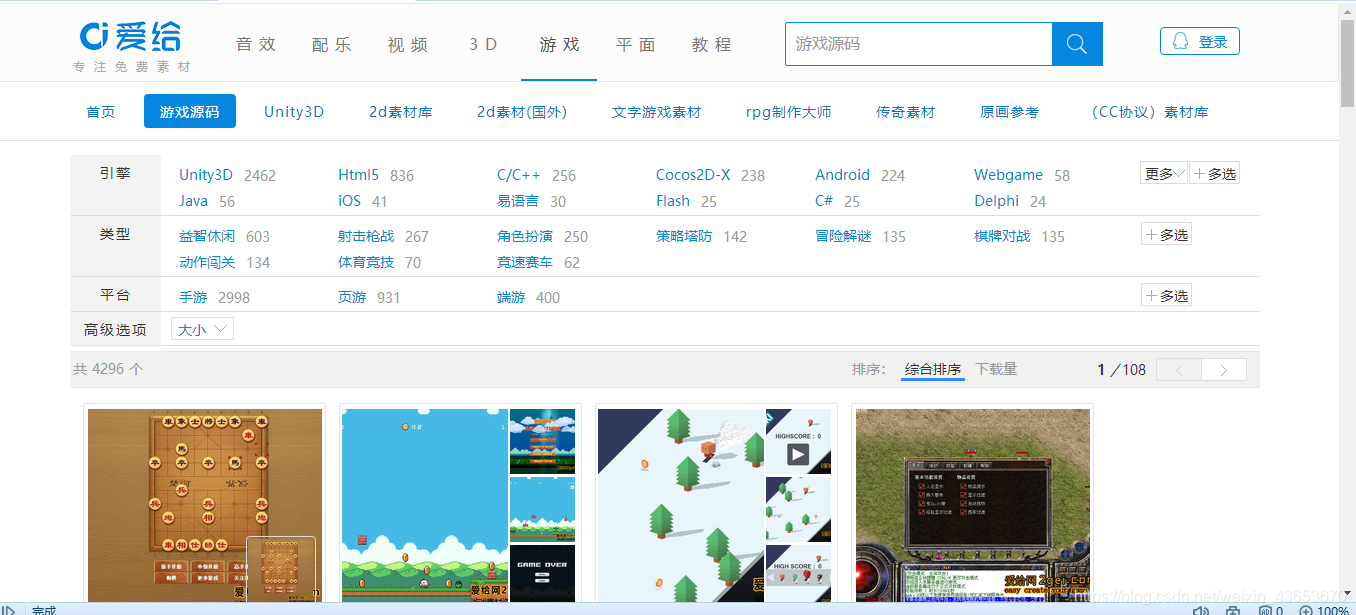
Task: Open the 2d素材(国外) tab
Action: point(522,112)
